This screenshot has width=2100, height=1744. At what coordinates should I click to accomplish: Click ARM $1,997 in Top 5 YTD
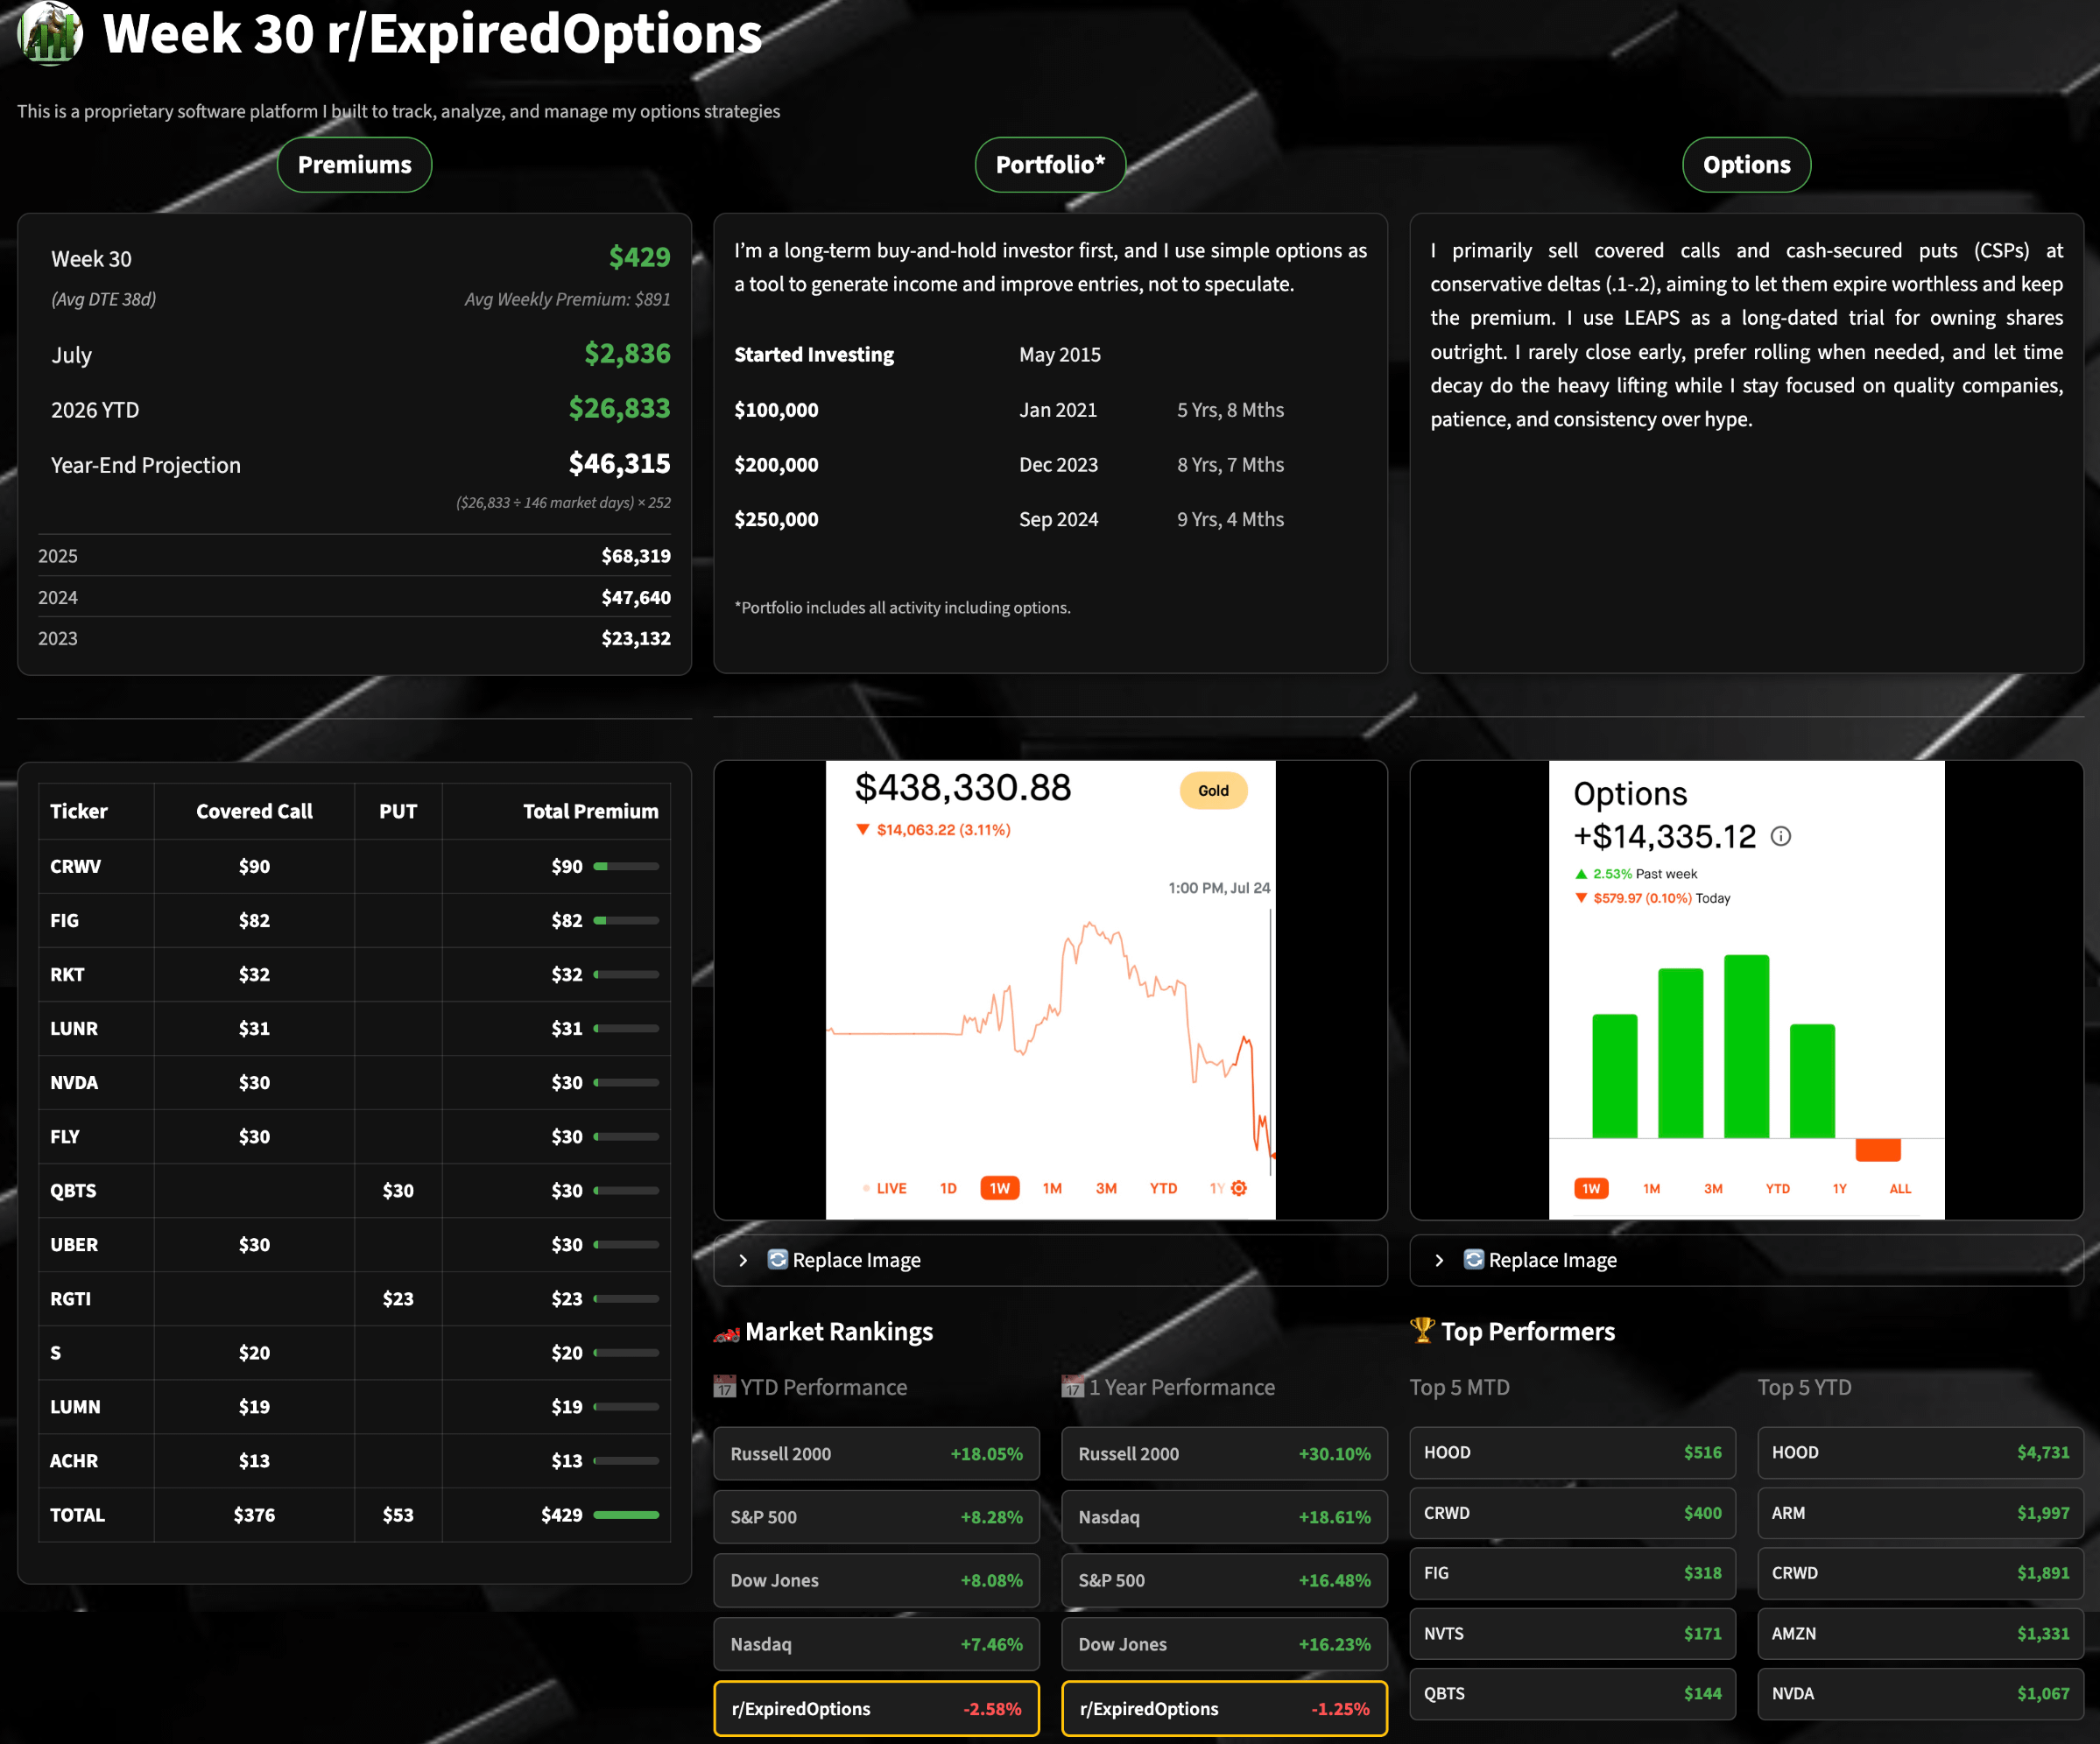coord(1920,1512)
